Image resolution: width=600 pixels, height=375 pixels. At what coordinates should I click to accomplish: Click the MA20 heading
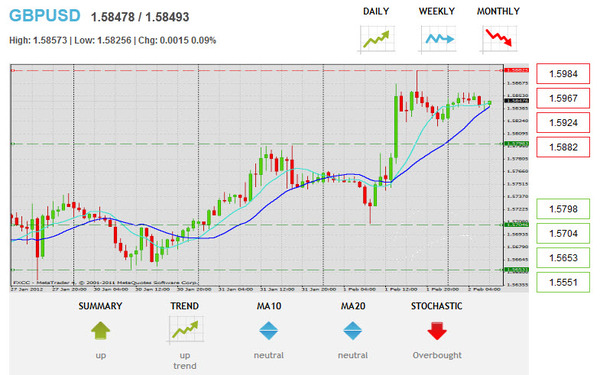click(353, 306)
